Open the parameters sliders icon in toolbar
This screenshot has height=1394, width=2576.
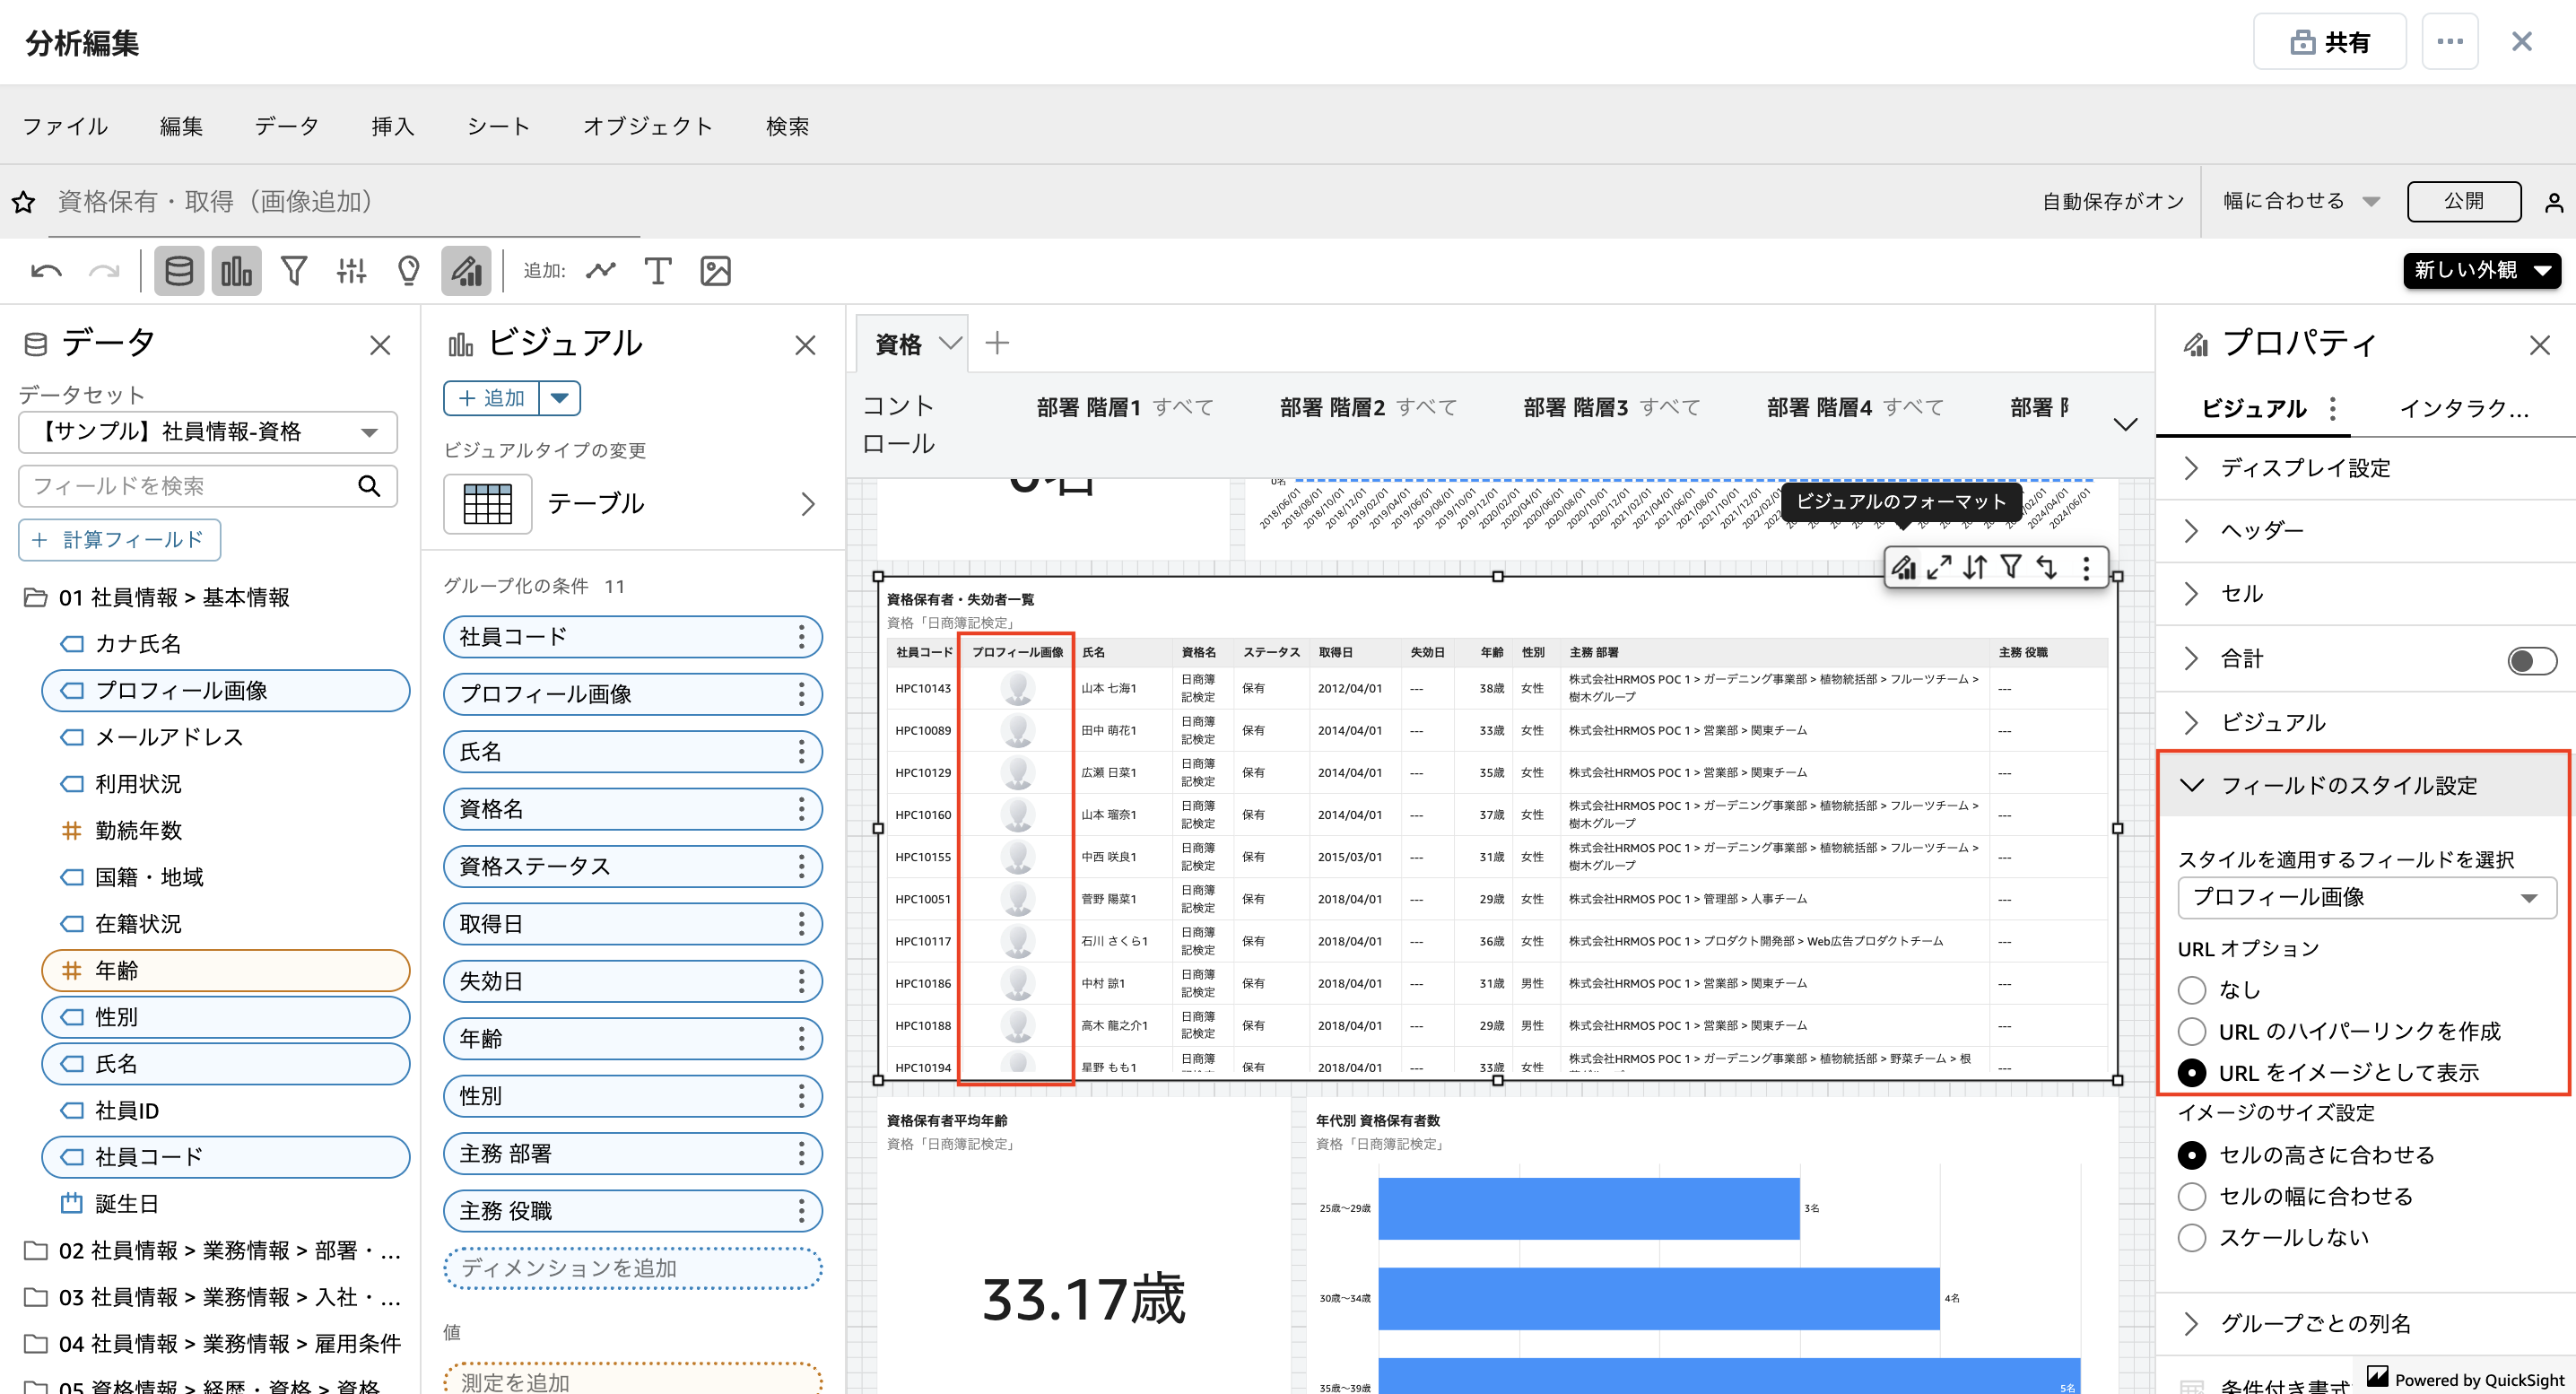(x=351, y=271)
